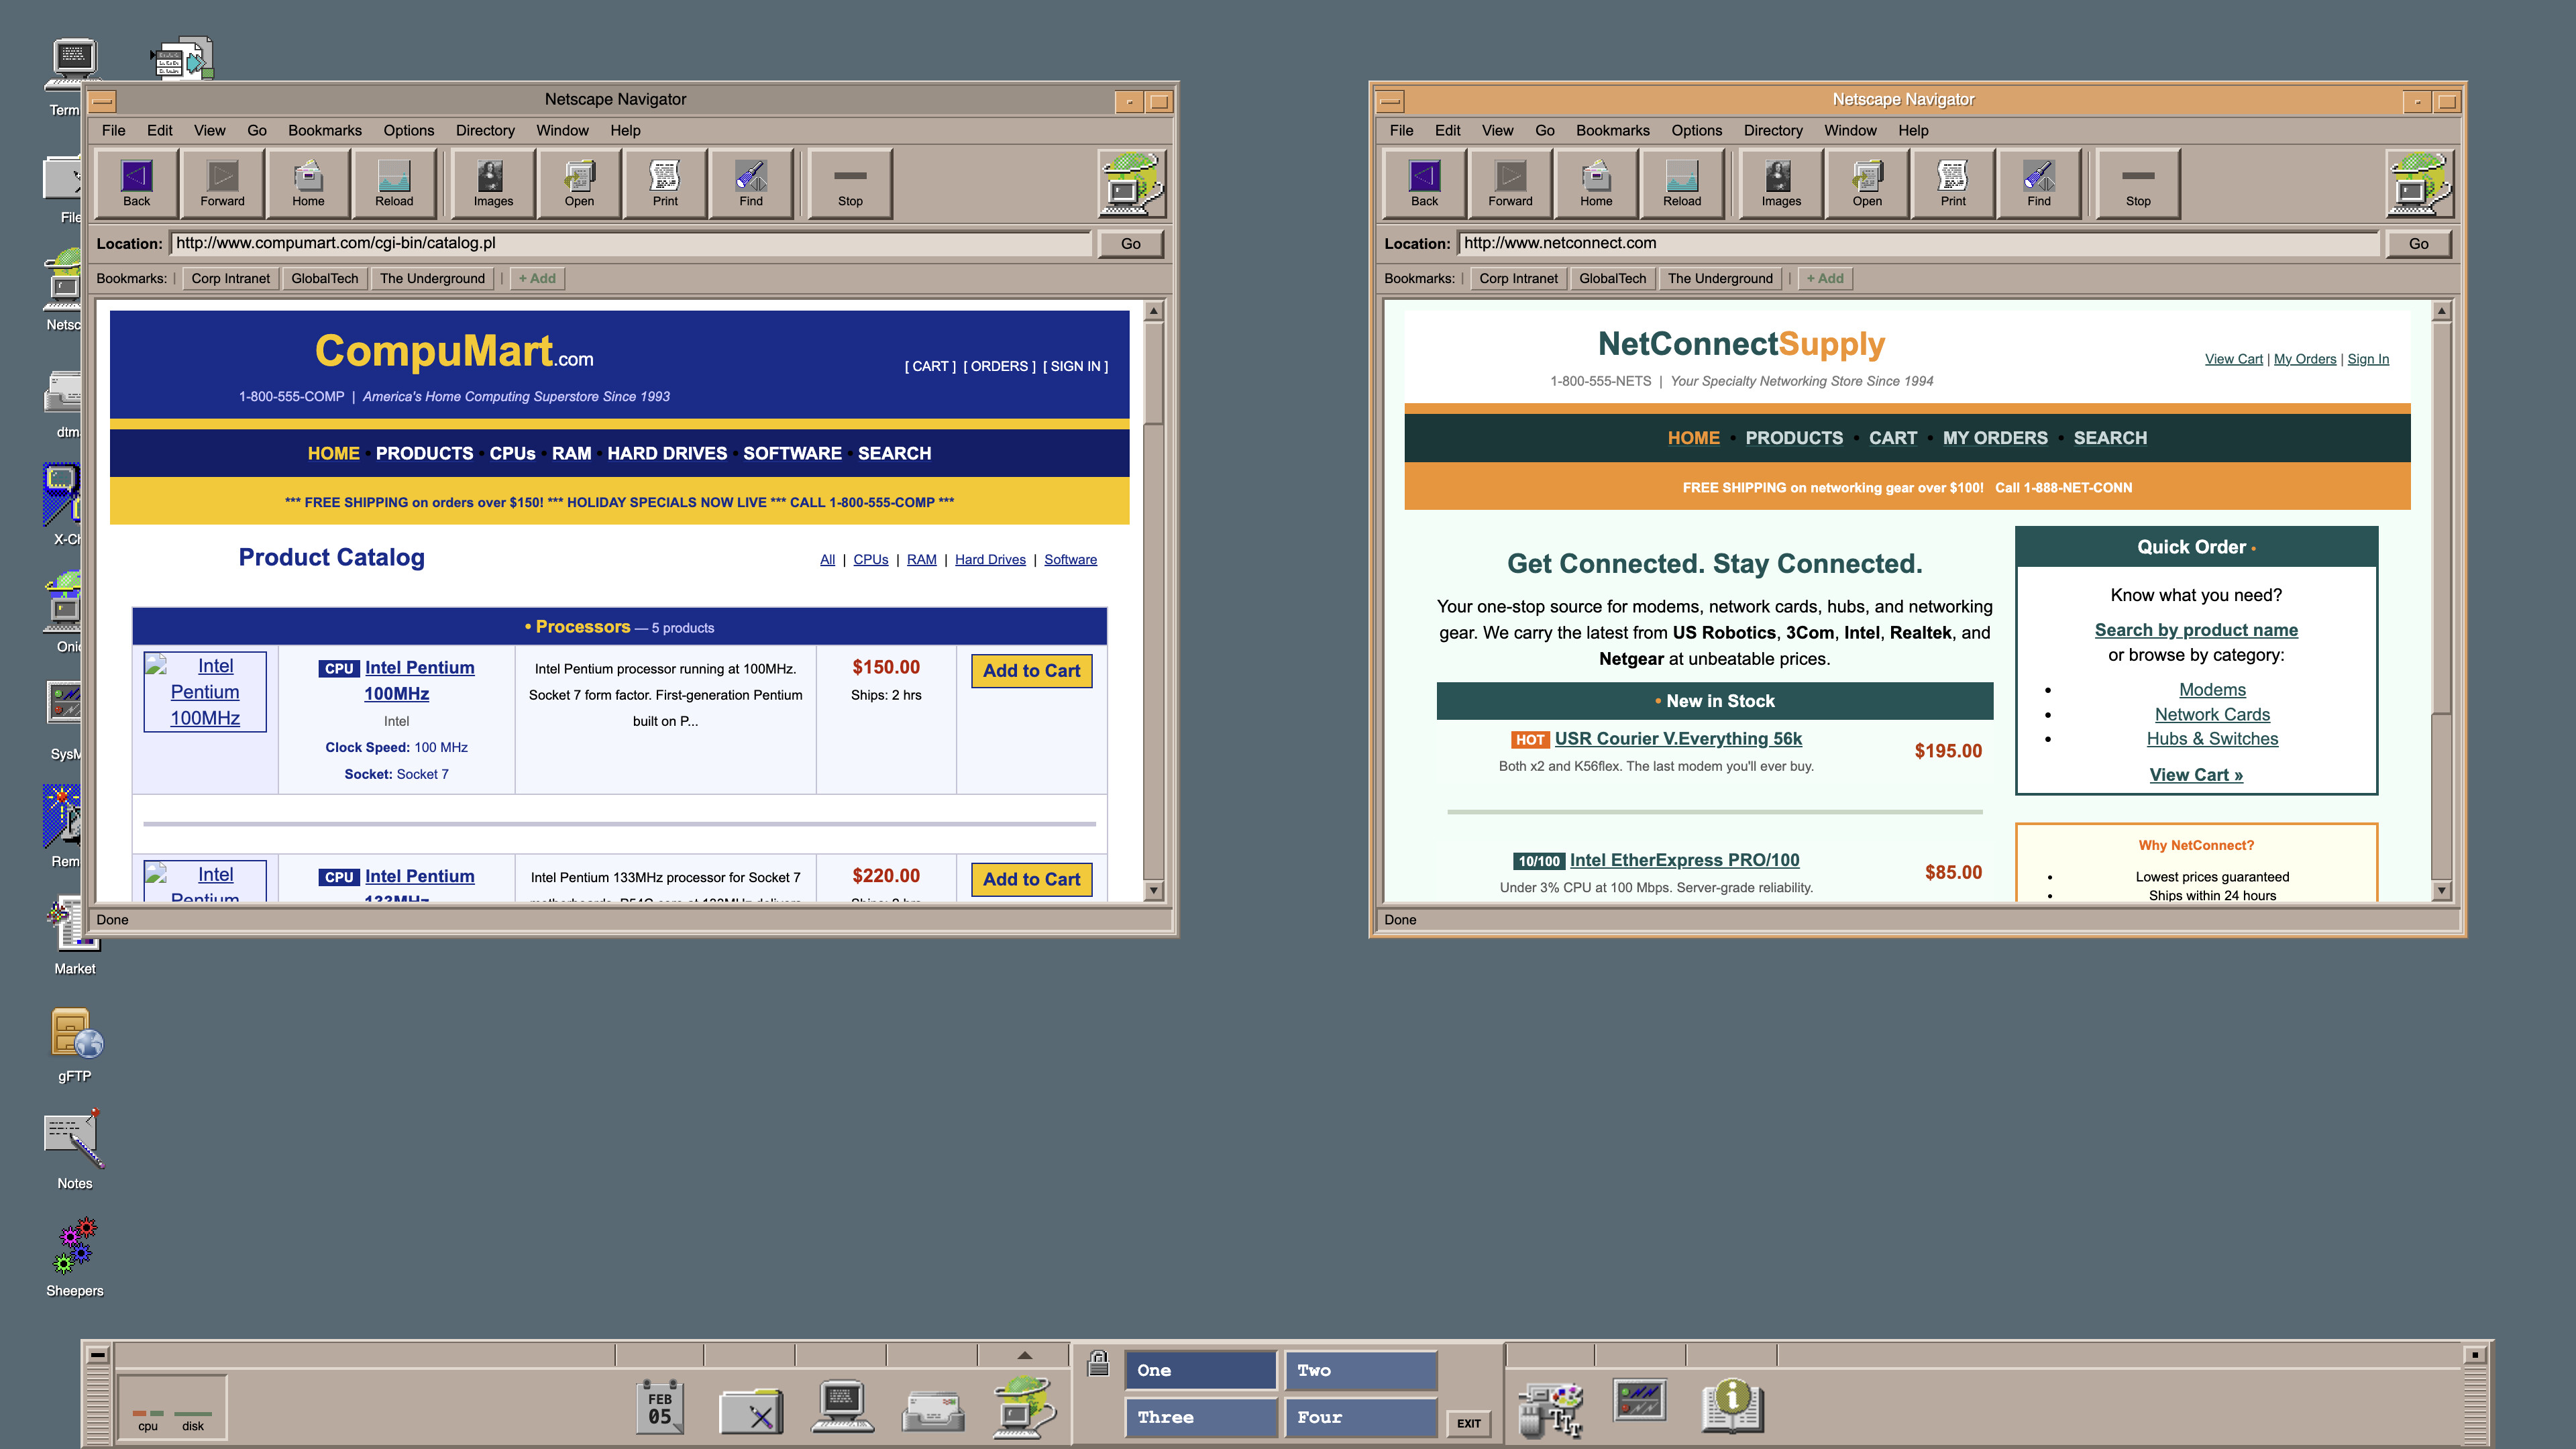
Task: Switch to workspace Two
Action: pos(1360,1370)
